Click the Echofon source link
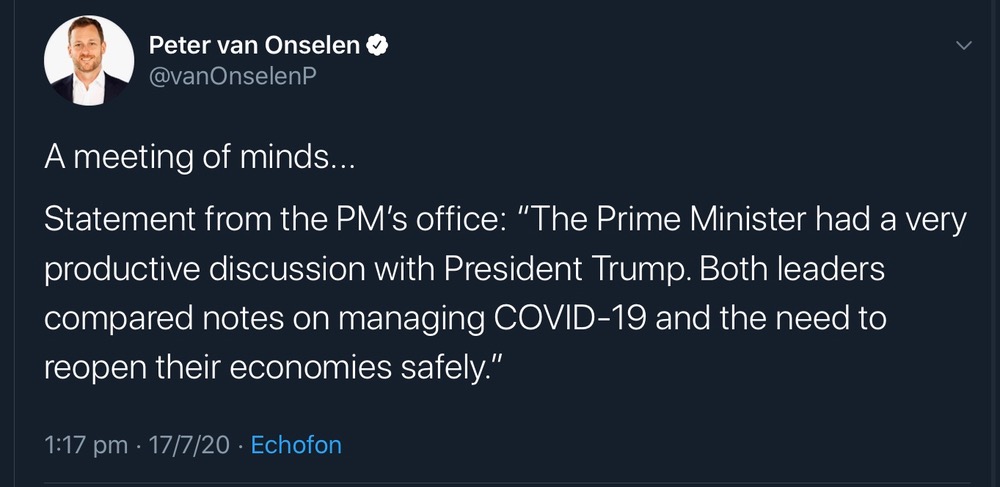Image resolution: width=1000 pixels, height=487 pixels. (x=295, y=445)
